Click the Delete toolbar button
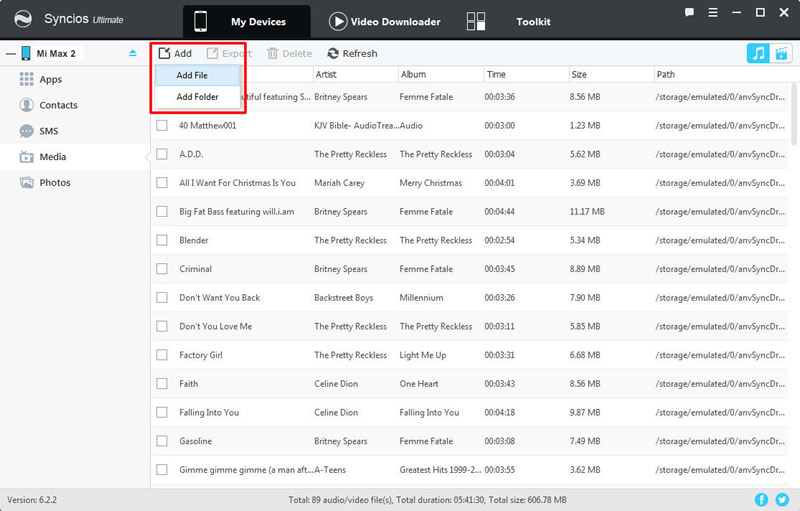800x511 pixels. click(x=289, y=54)
